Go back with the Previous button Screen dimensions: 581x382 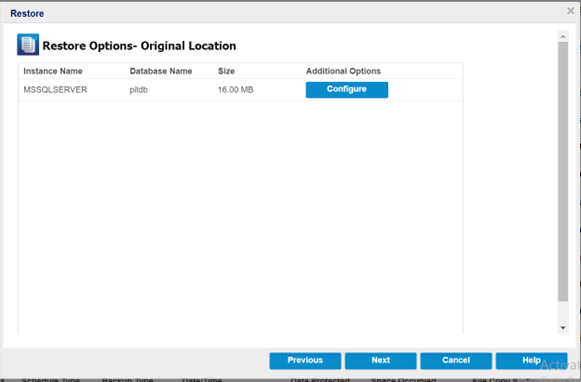[x=305, y=361]
